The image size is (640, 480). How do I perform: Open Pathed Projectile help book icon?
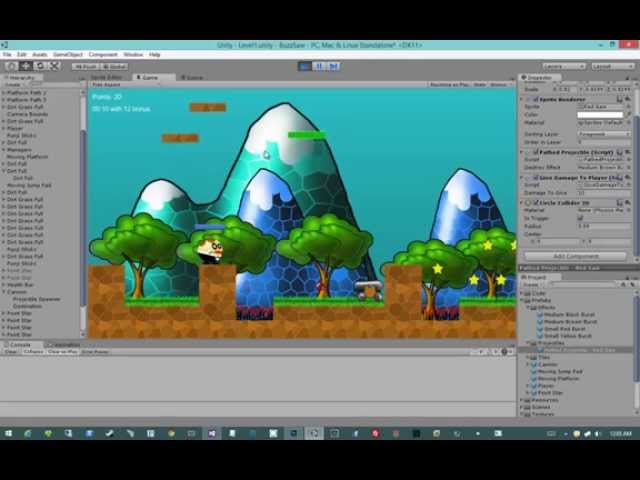pyautogui.click(x=620, y=152)
